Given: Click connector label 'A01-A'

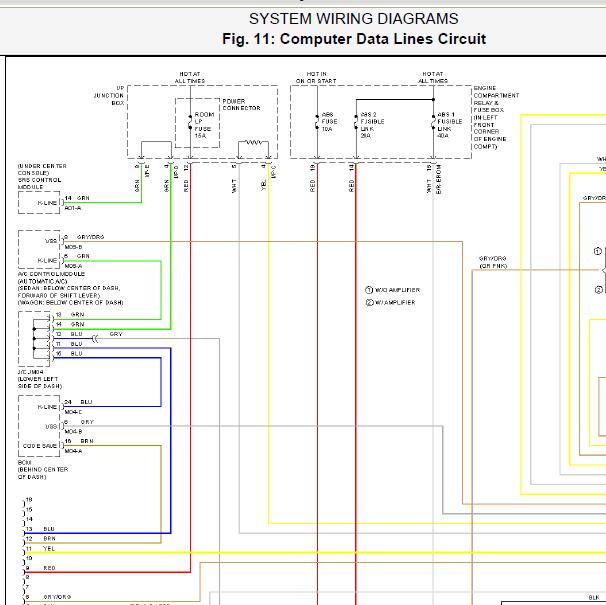Looking at the screenshot, I should point(73,208).
